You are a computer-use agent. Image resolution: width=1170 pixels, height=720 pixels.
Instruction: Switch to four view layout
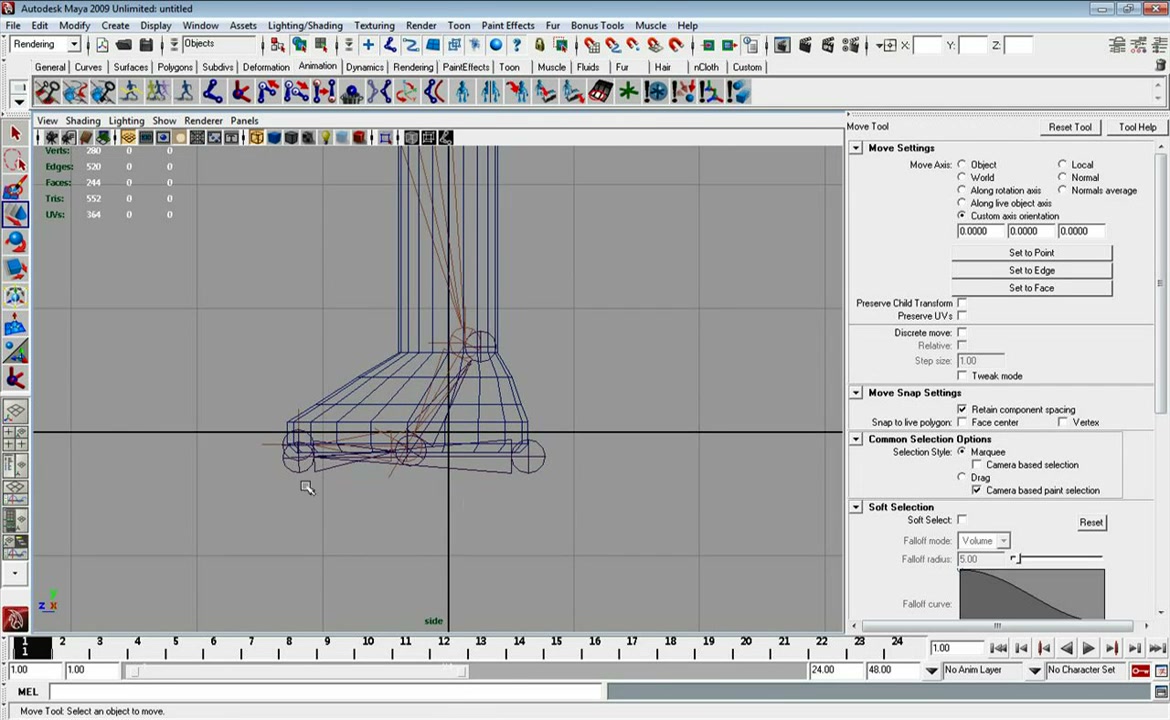pyautogui.click(x=15, y=437)
